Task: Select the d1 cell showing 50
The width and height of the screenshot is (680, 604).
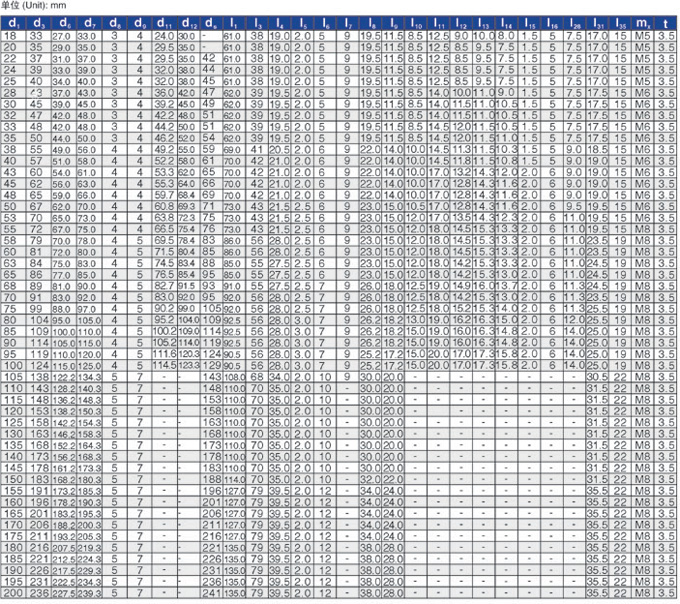Action: click(11, 206)
